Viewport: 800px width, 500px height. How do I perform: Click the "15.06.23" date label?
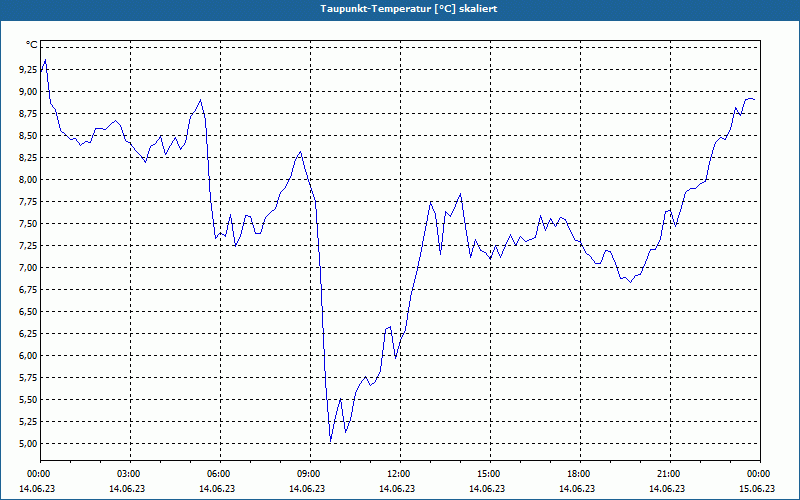[x=757, y=488]
